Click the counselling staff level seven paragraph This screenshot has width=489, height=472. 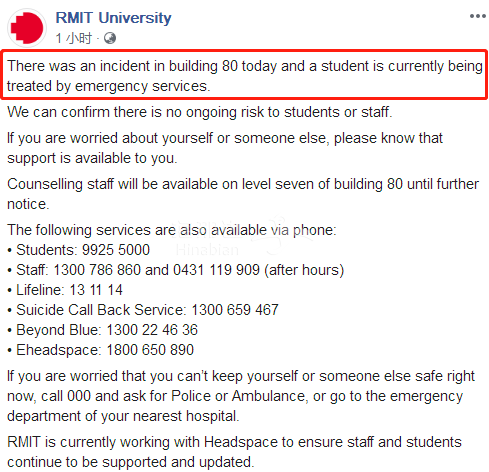tap(243, 194)
